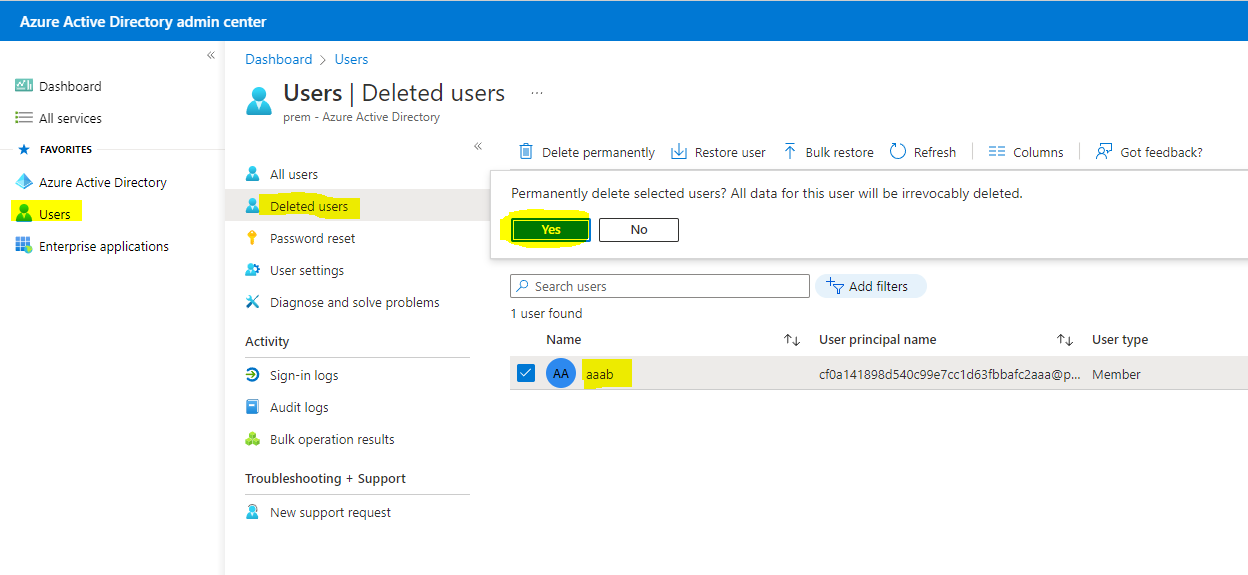Viewport: 1248px width, 575px height.
Task: Click the Columns layout icon
Action: pos(997,152)
